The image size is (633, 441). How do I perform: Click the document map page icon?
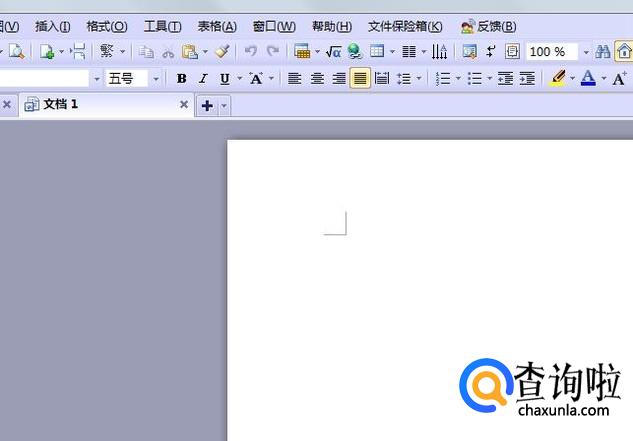click(512, 52)
